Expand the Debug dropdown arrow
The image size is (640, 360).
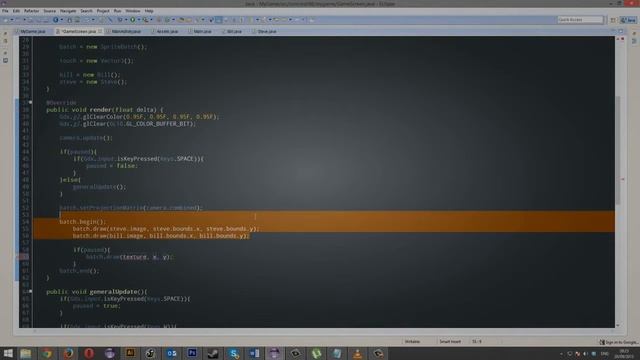coord(126,20)
